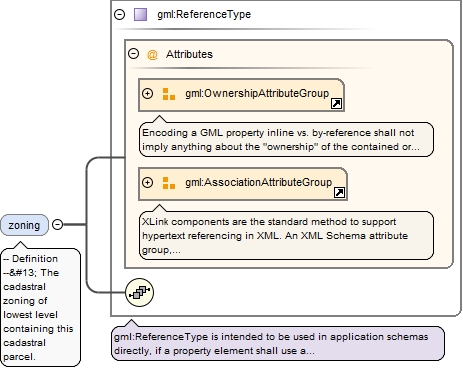Select the zoning element node
The width and height of the screenshot is (463, 370).
pos(24,225)
